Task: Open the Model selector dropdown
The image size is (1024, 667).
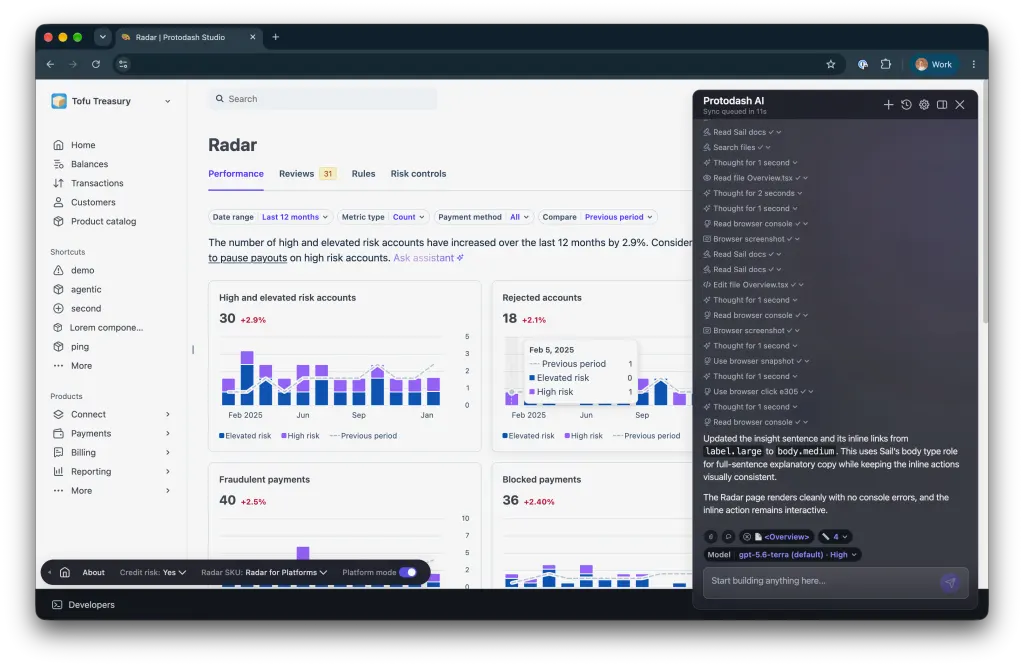Action: [x=782, y=555]
